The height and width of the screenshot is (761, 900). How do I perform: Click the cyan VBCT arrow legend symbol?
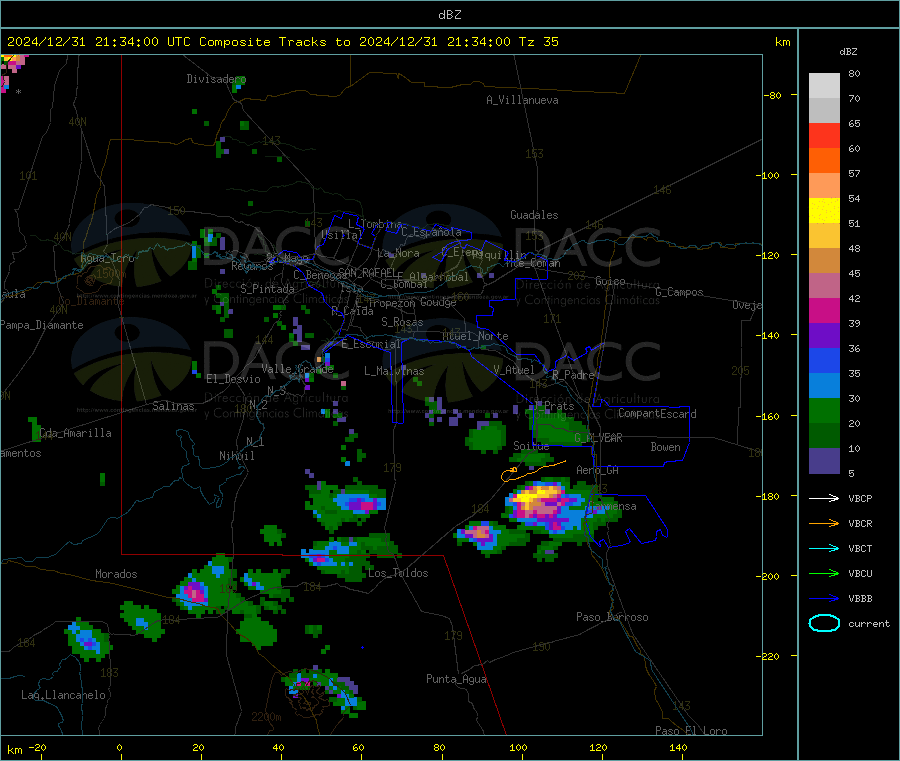[824, 548]
